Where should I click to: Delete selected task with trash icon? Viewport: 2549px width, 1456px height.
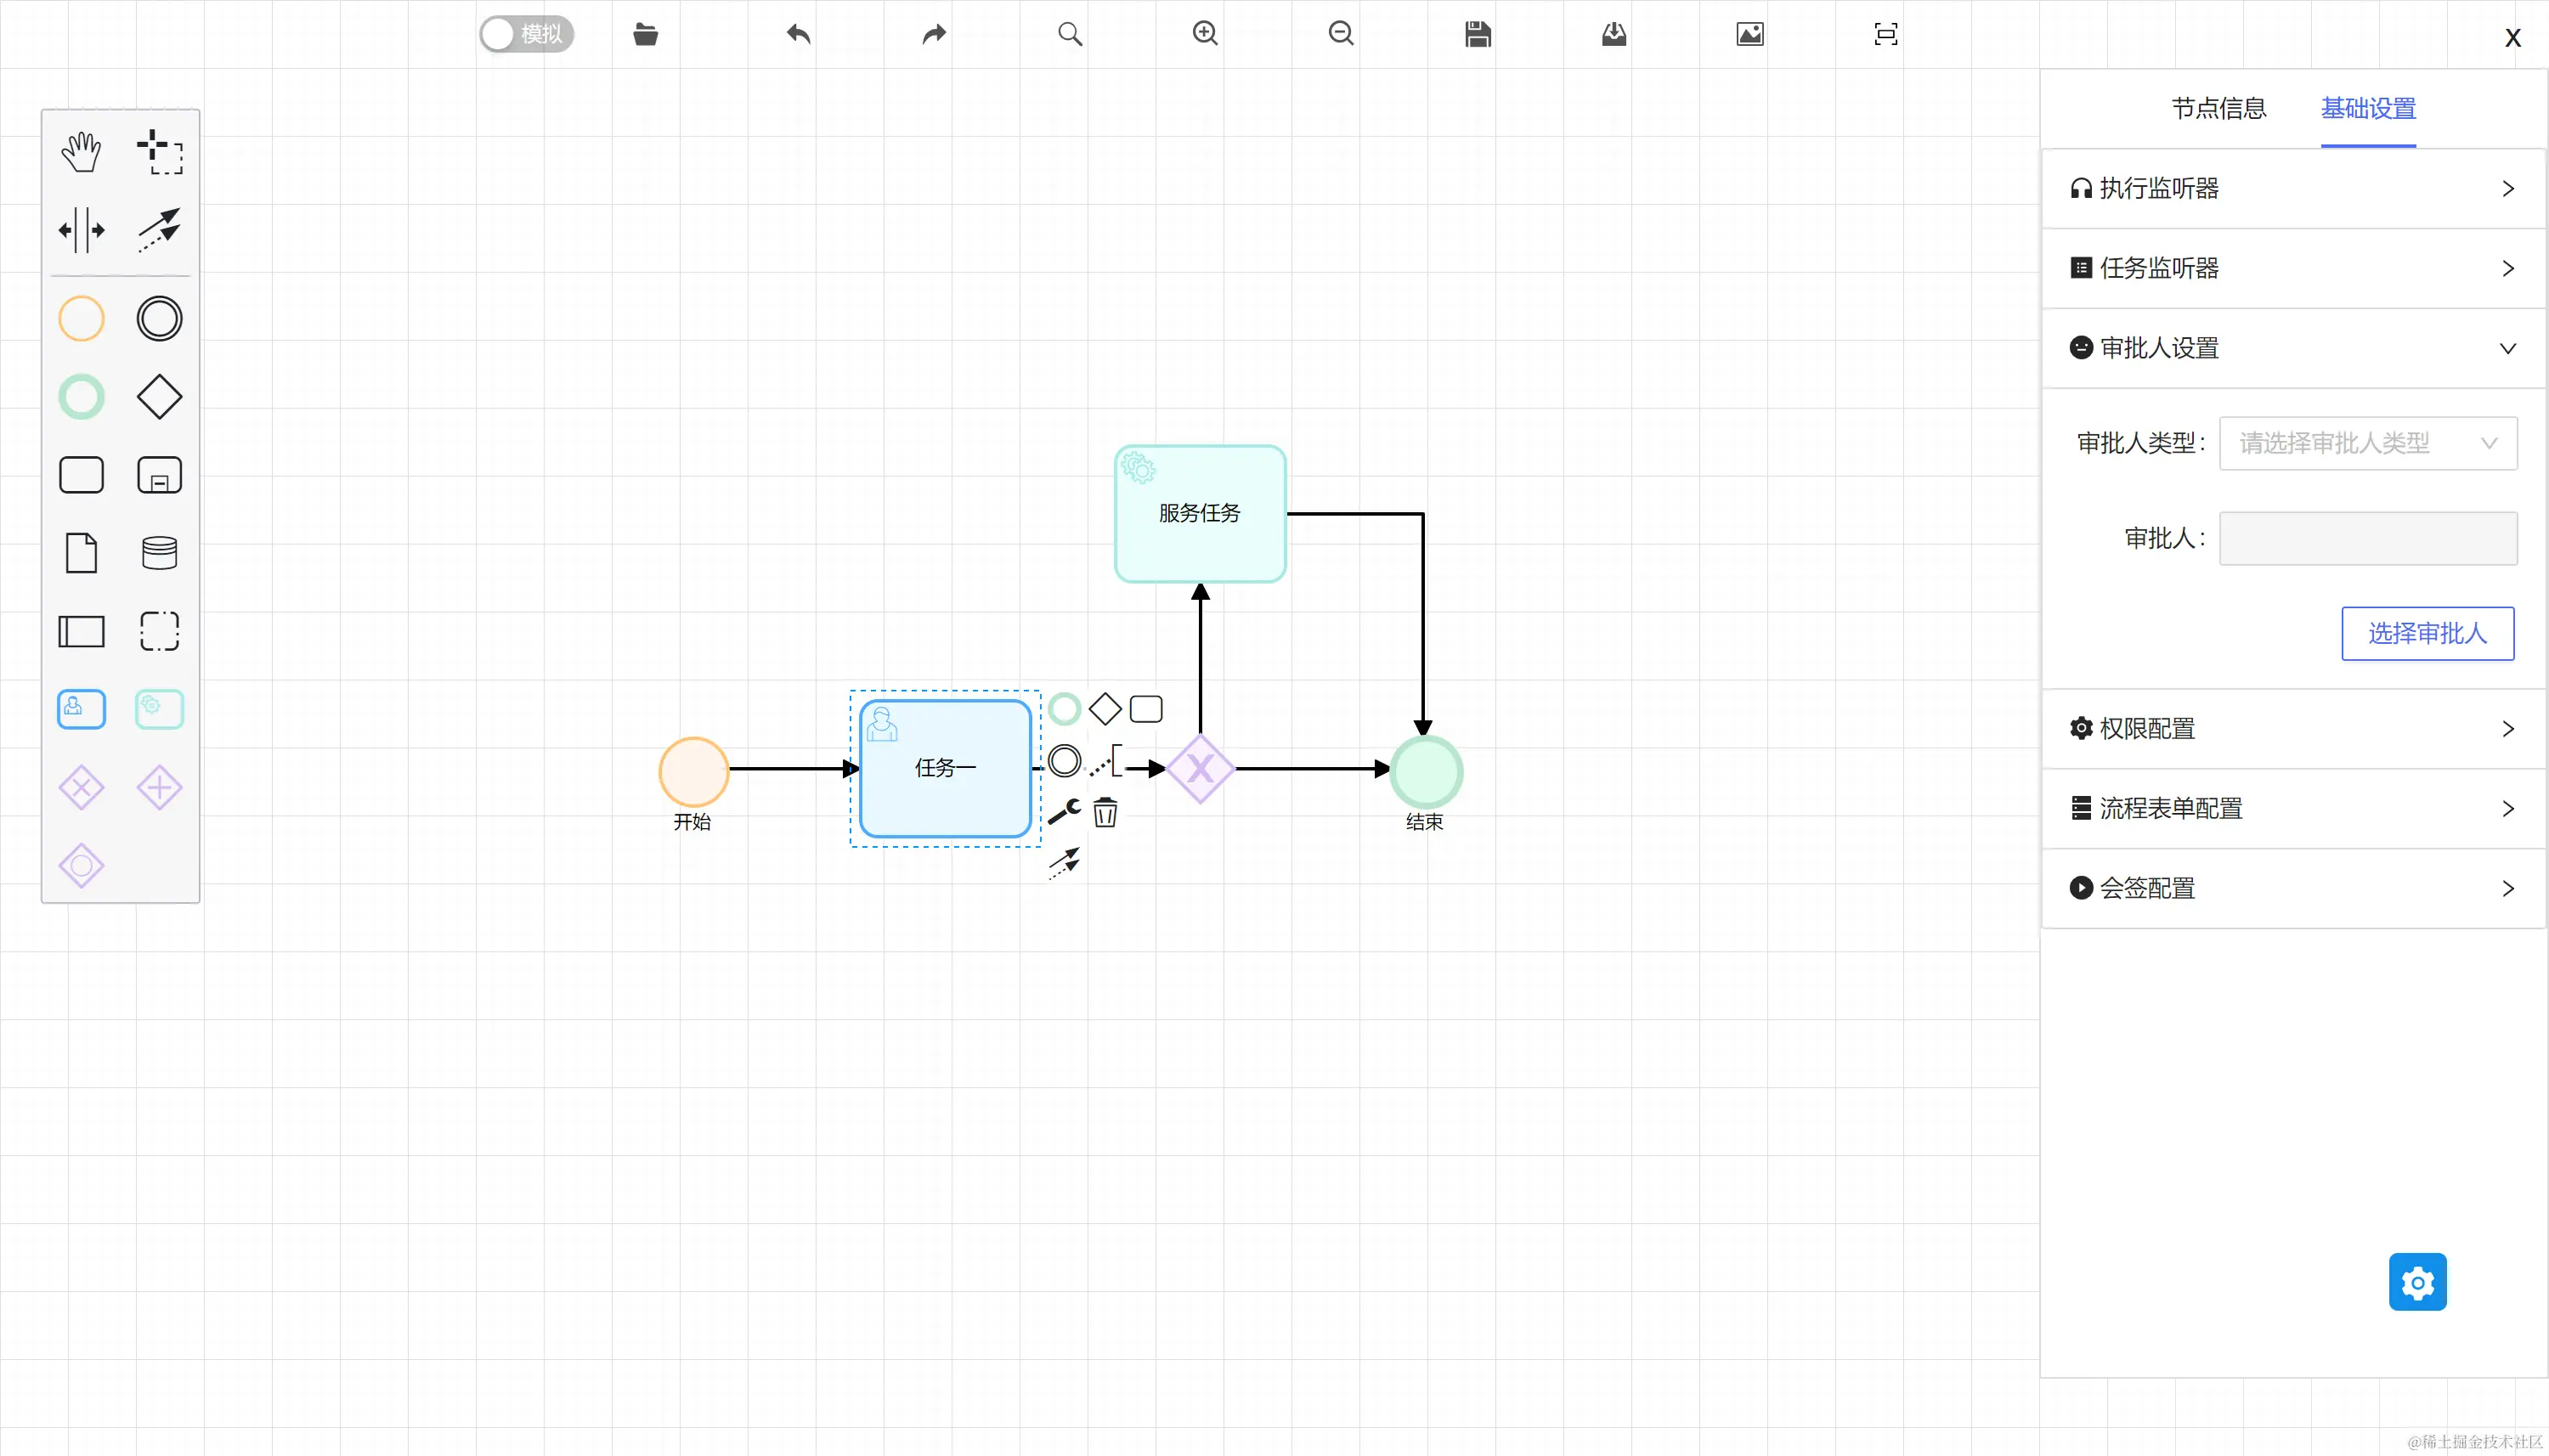click(1105, 812)
